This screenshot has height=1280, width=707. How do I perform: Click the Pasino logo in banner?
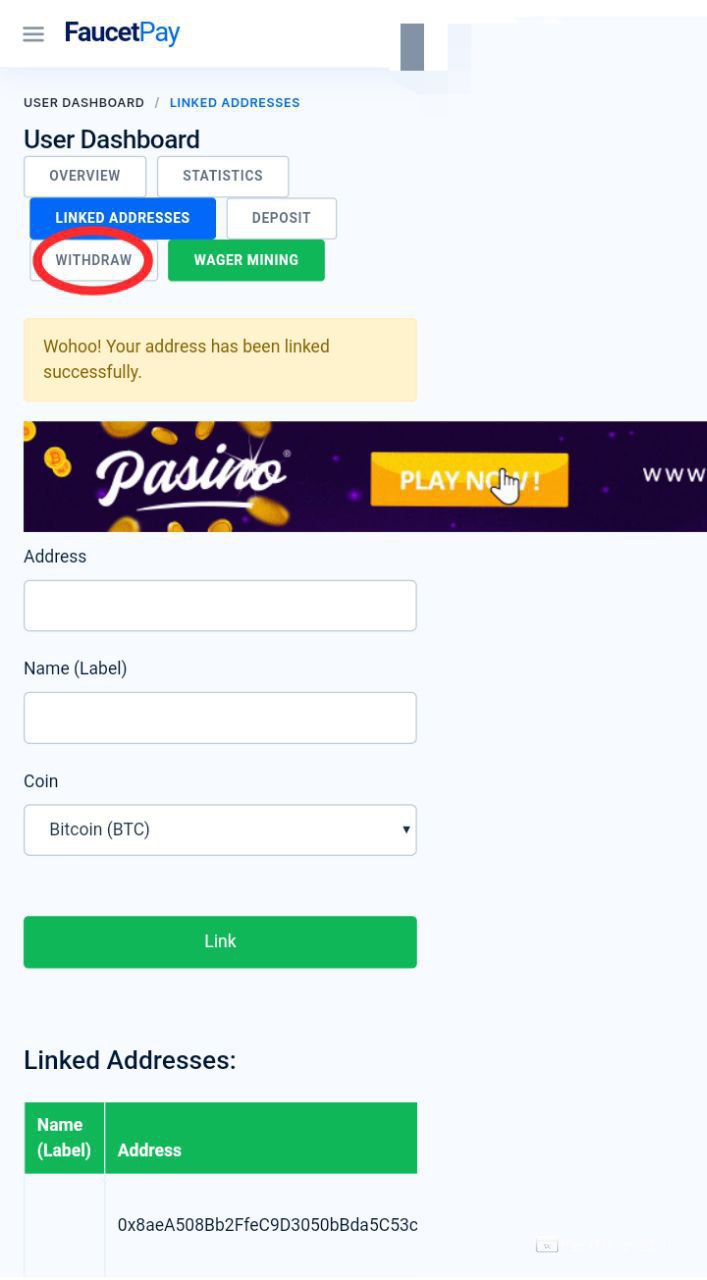click(x=191, y=476)
